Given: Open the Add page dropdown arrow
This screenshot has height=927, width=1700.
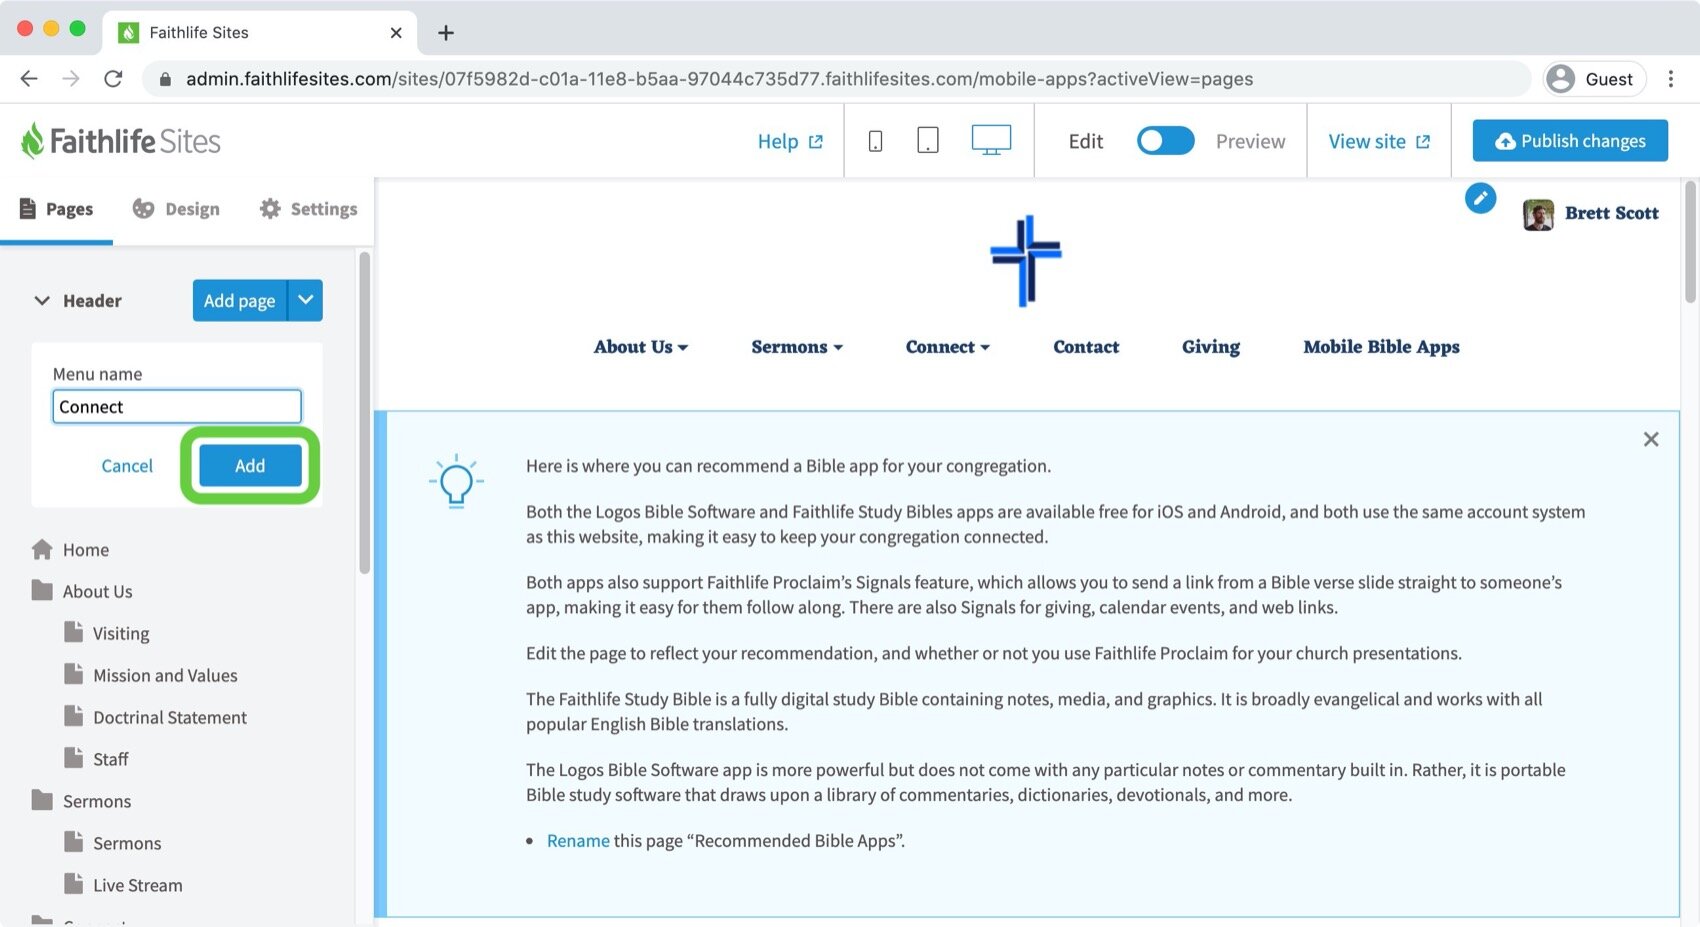Looking at the screenshot, I should [305, 300].
